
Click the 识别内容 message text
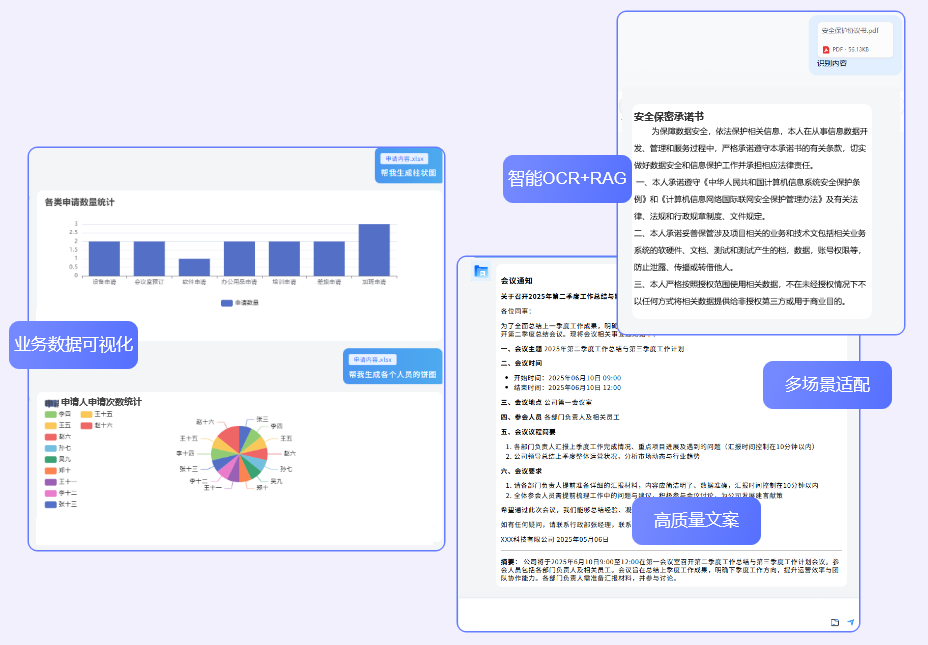click(x=831, y=63)
